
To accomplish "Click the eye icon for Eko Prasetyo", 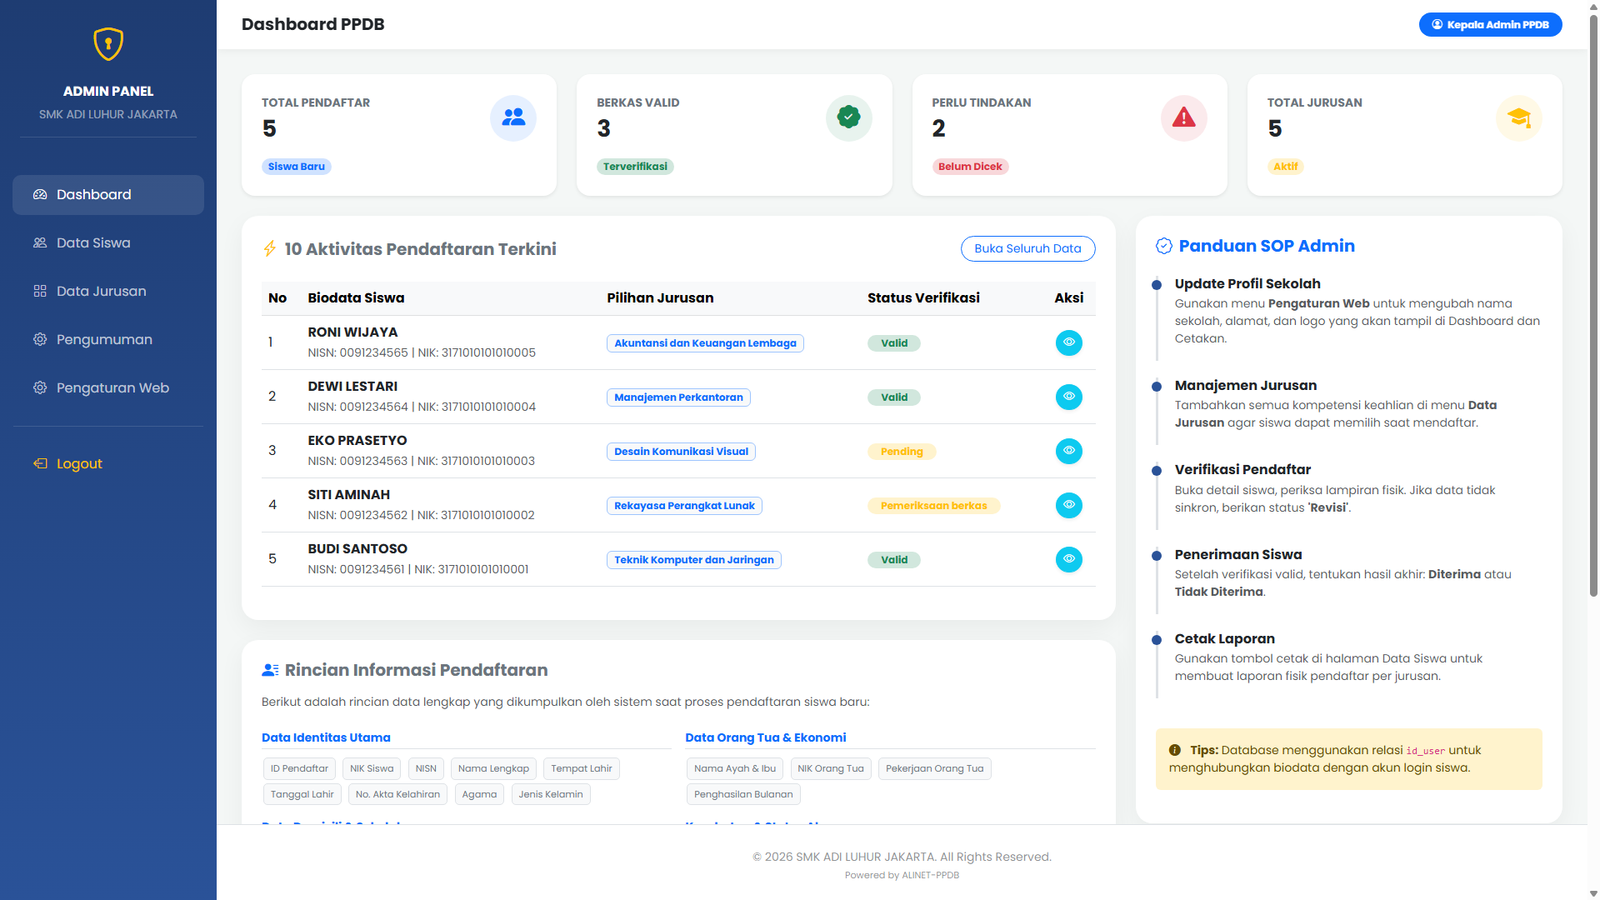I will 1068,451.
